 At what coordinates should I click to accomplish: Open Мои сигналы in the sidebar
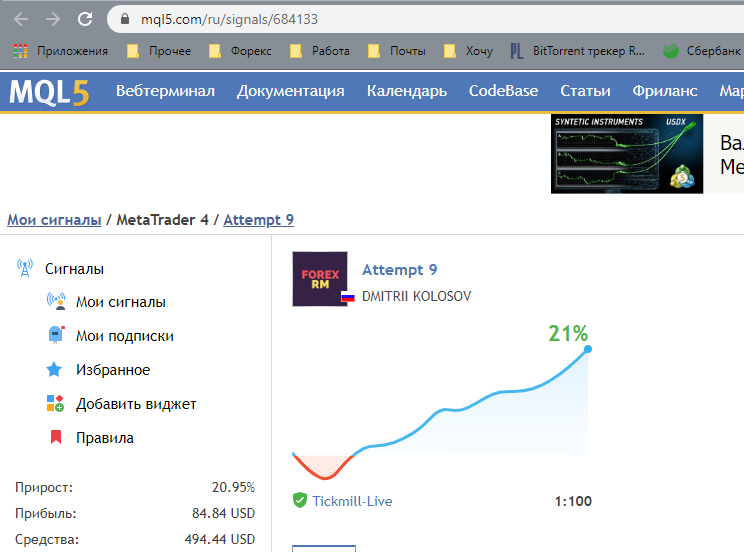pyautogui.click(x=121, y=302)
